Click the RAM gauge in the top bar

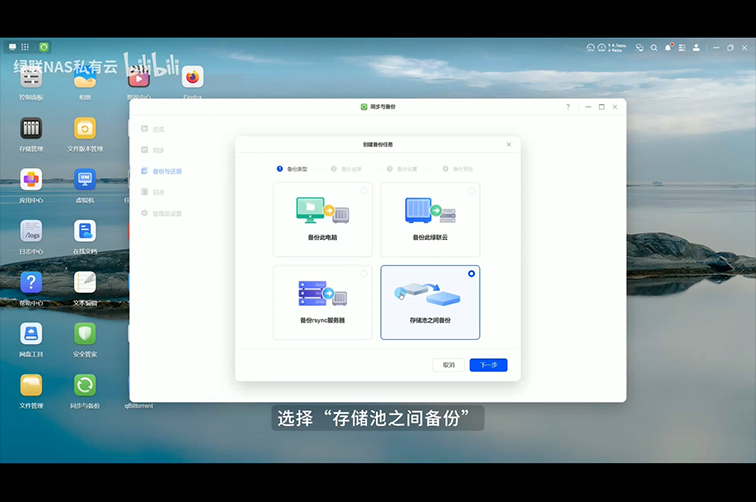602,47
